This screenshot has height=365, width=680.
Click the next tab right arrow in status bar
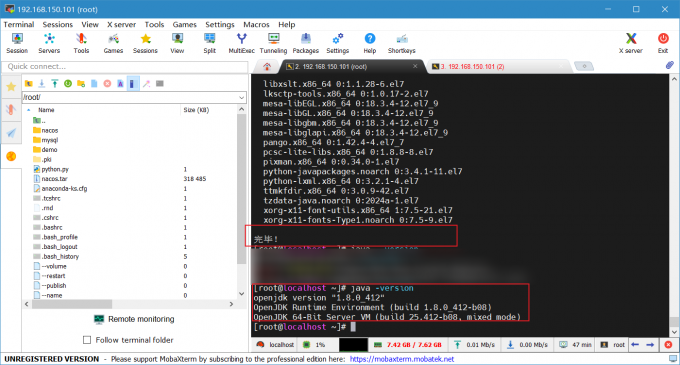(650, 345)
